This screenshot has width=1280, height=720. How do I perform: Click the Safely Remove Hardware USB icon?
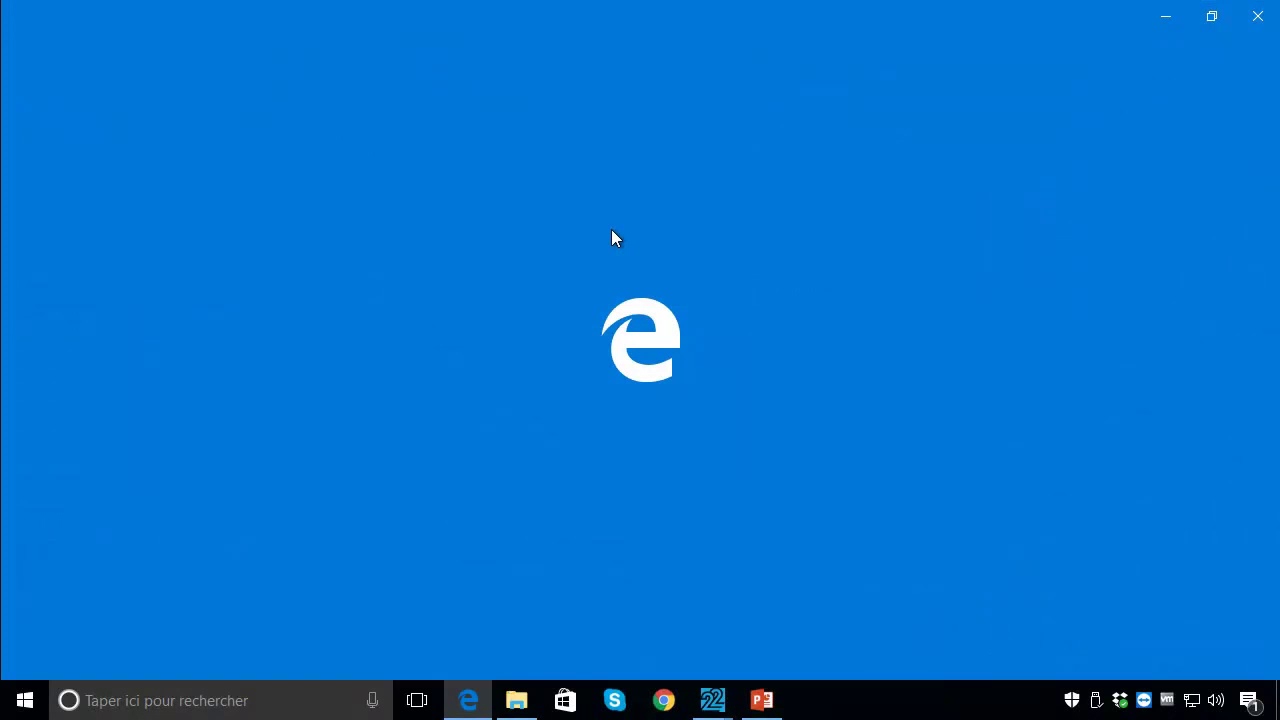pos(1096,700)
